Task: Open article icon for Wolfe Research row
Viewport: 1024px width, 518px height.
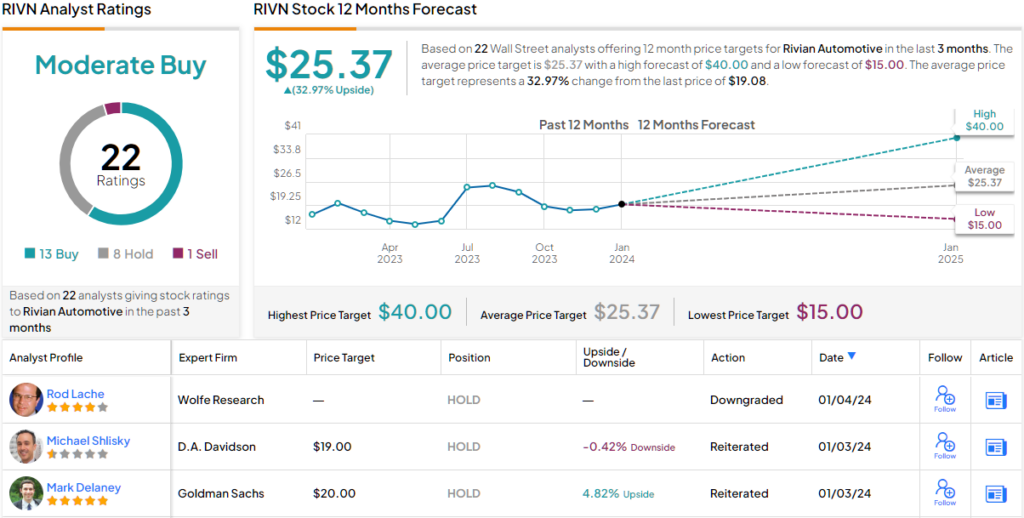Action: click(995, 400)
